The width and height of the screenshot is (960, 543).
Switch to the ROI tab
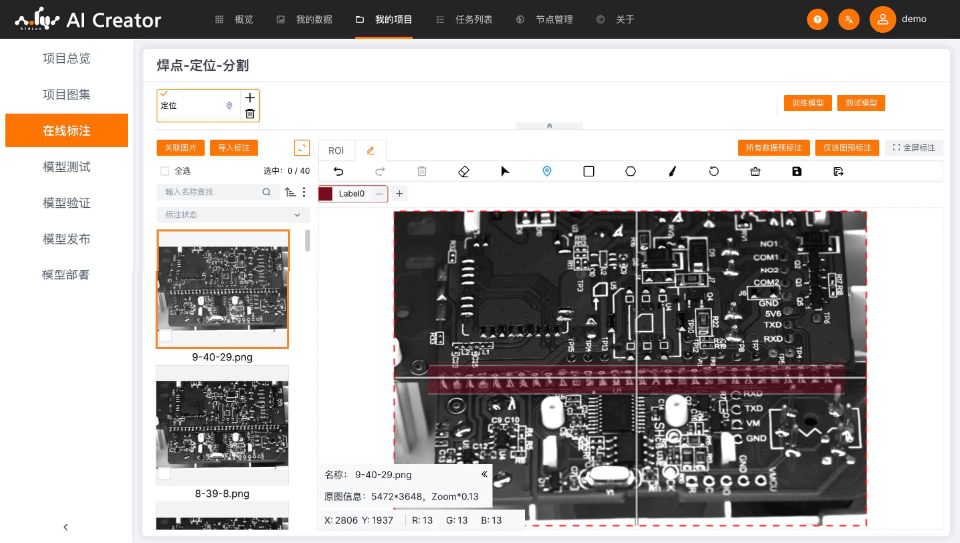pyautogui.click(x=336, y=150)
